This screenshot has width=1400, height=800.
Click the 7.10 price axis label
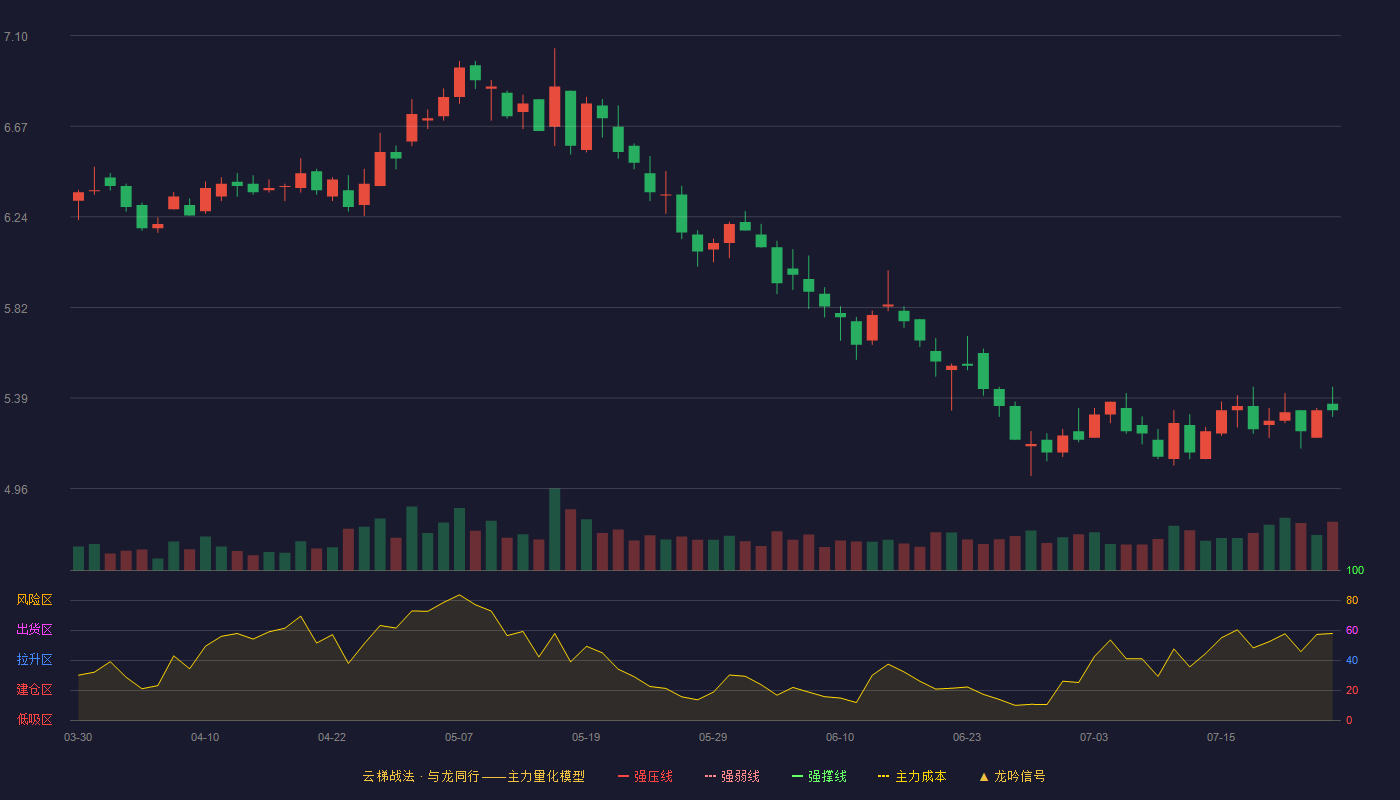tap(16, 37)
